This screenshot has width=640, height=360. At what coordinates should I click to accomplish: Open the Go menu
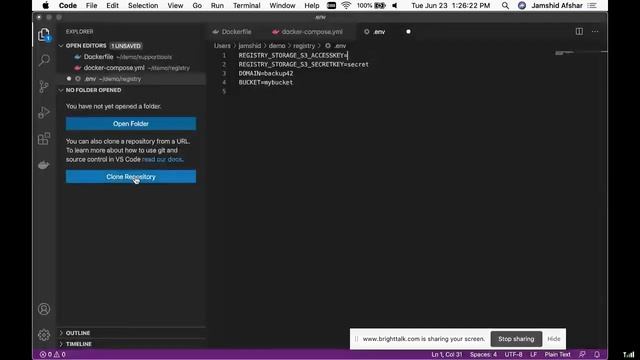[197, 6]
